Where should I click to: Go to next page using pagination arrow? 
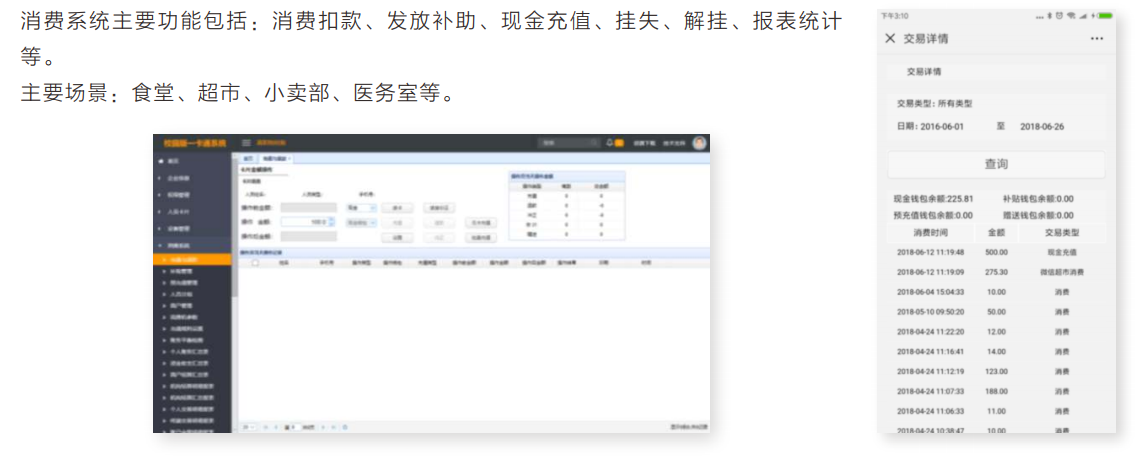(x=322, y=427)
